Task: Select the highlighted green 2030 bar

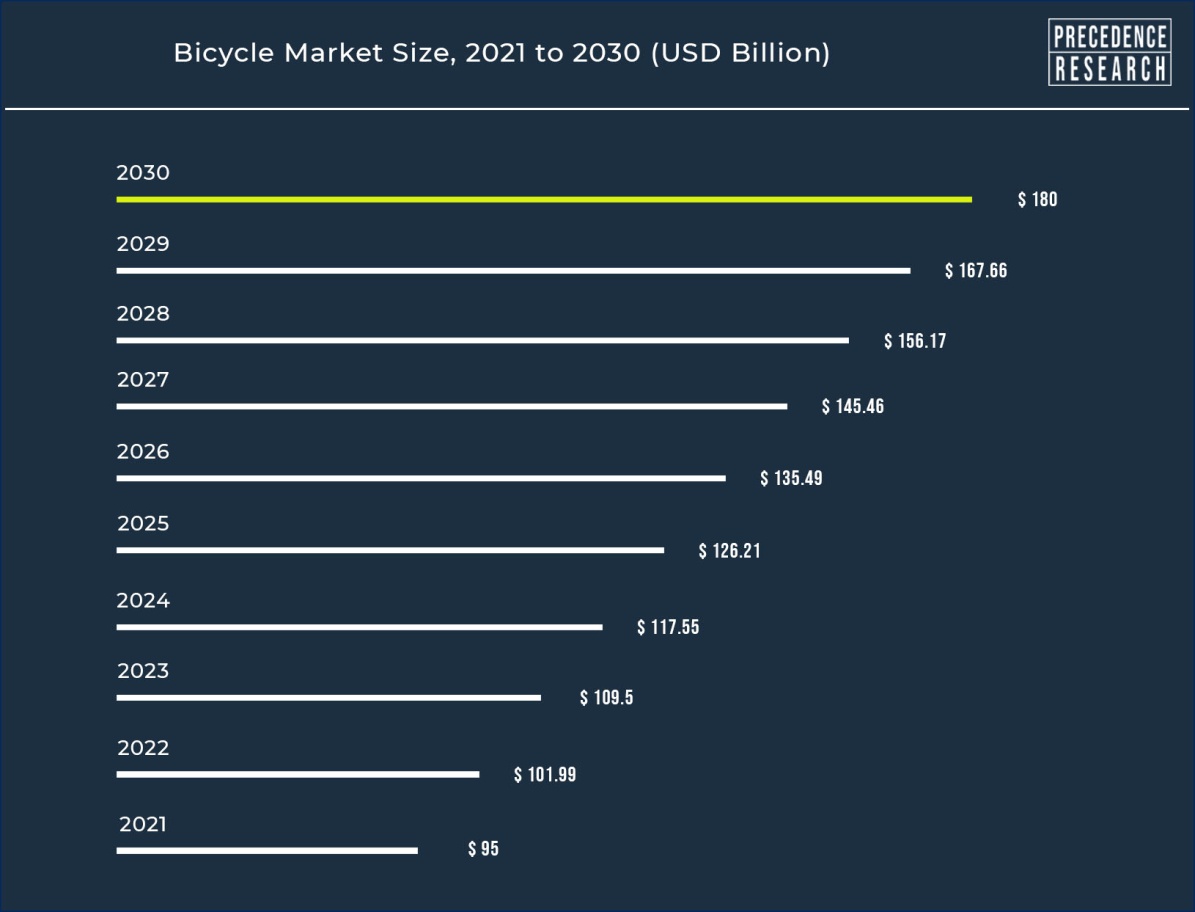Action: click(x=543, y=200)
